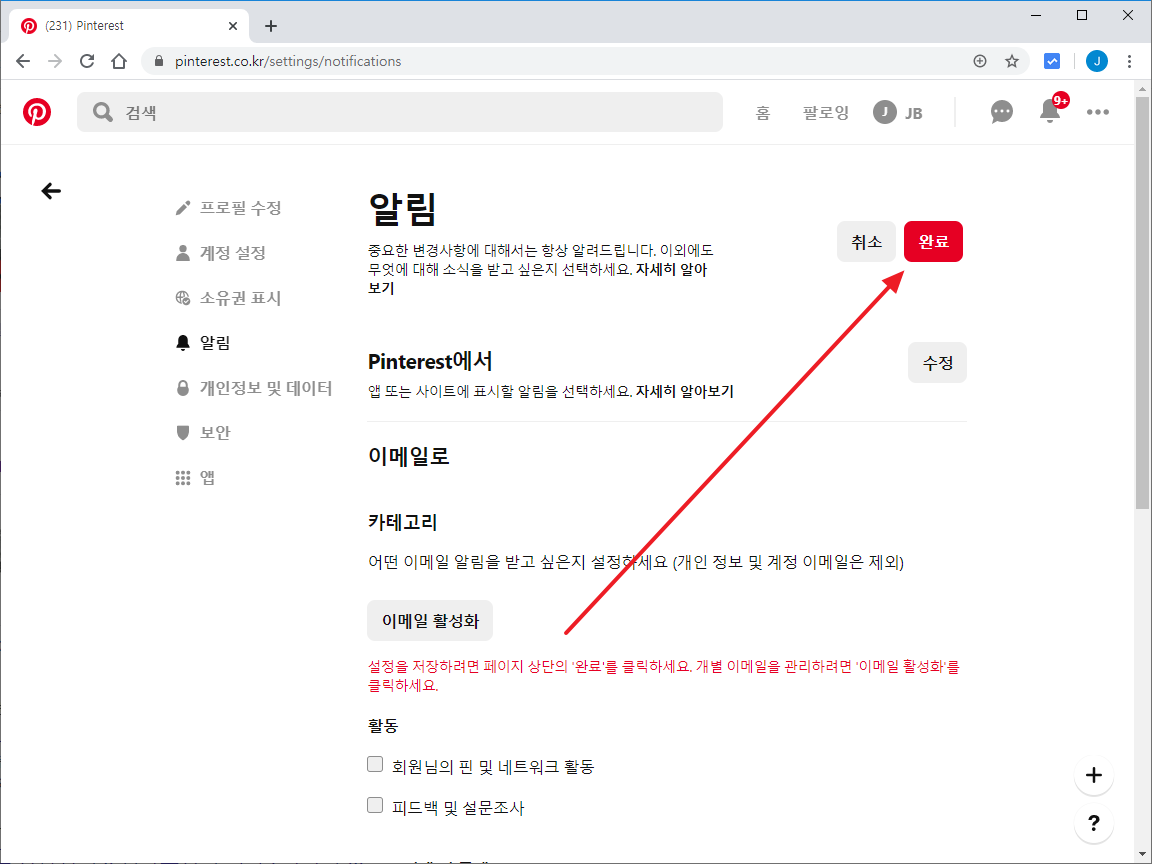Go back using browser back arrow
The width and height of the screenshot is (1152, 864).
[x=23, y=61]
